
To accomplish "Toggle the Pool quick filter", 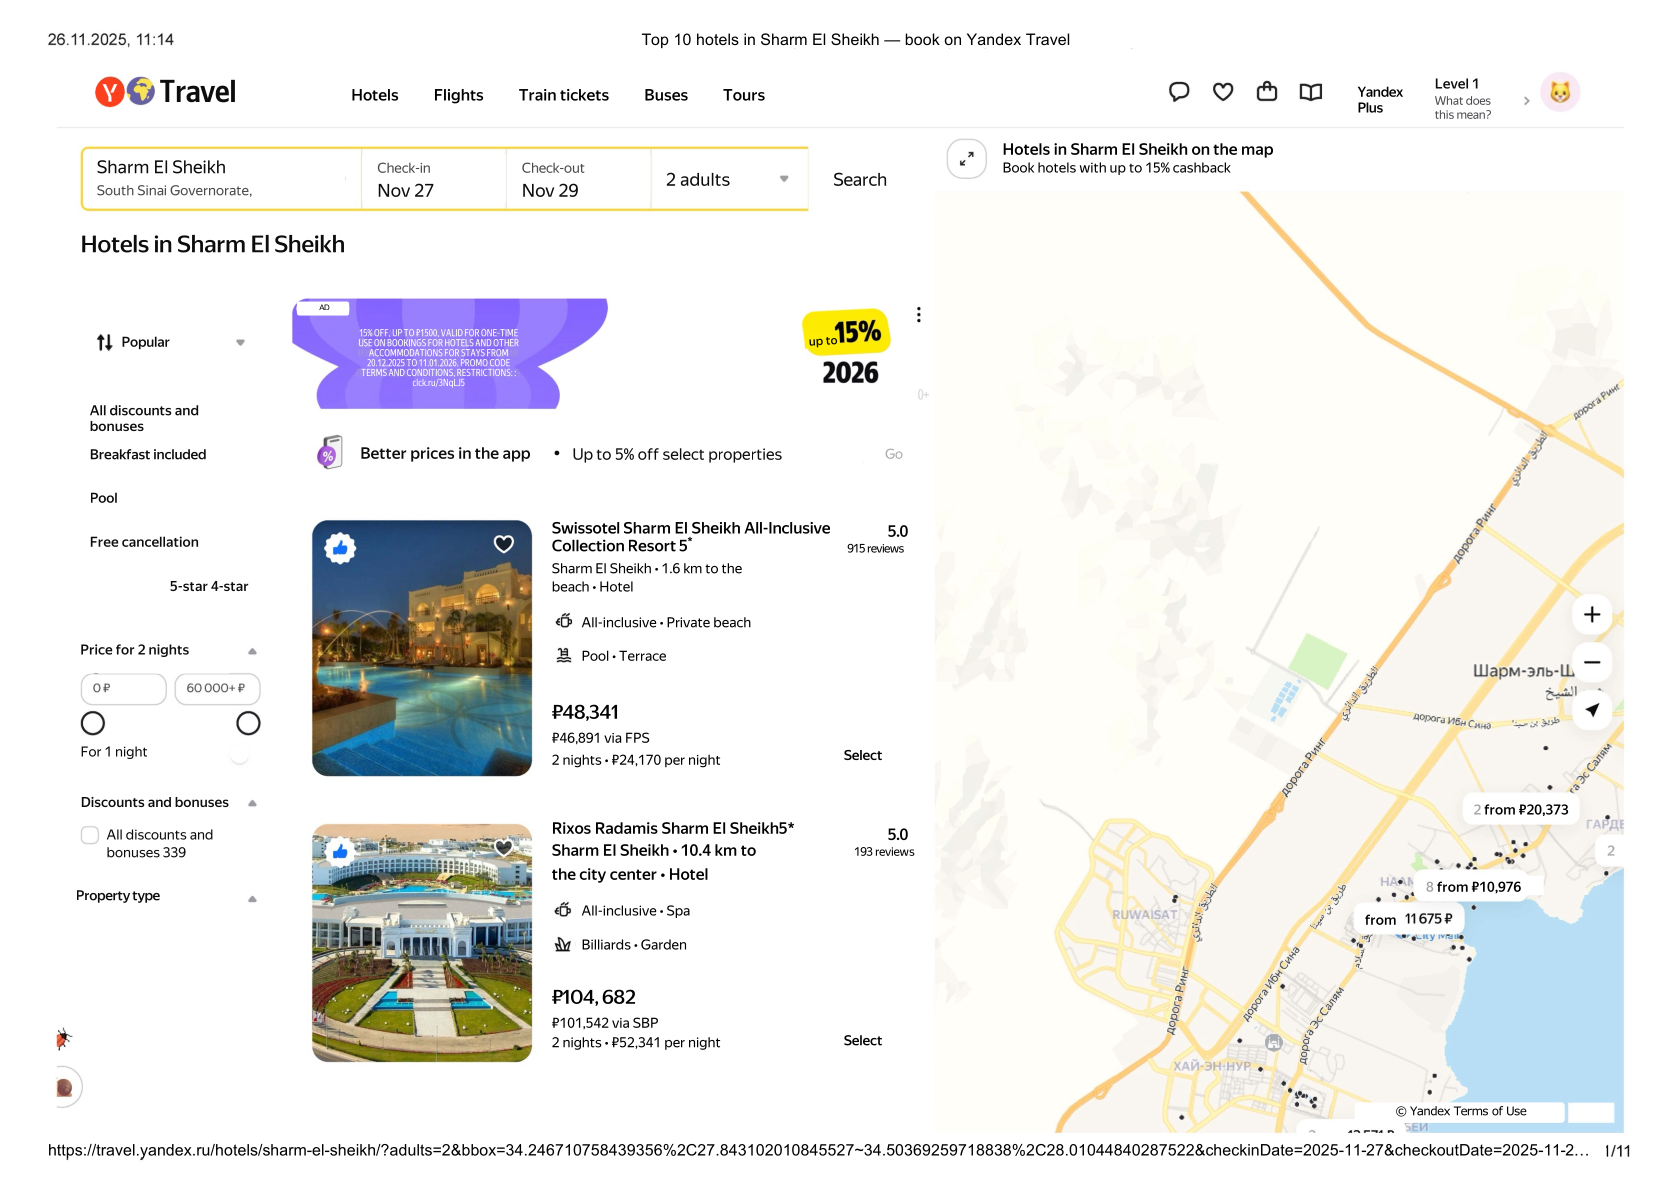I will click(104, 498).
